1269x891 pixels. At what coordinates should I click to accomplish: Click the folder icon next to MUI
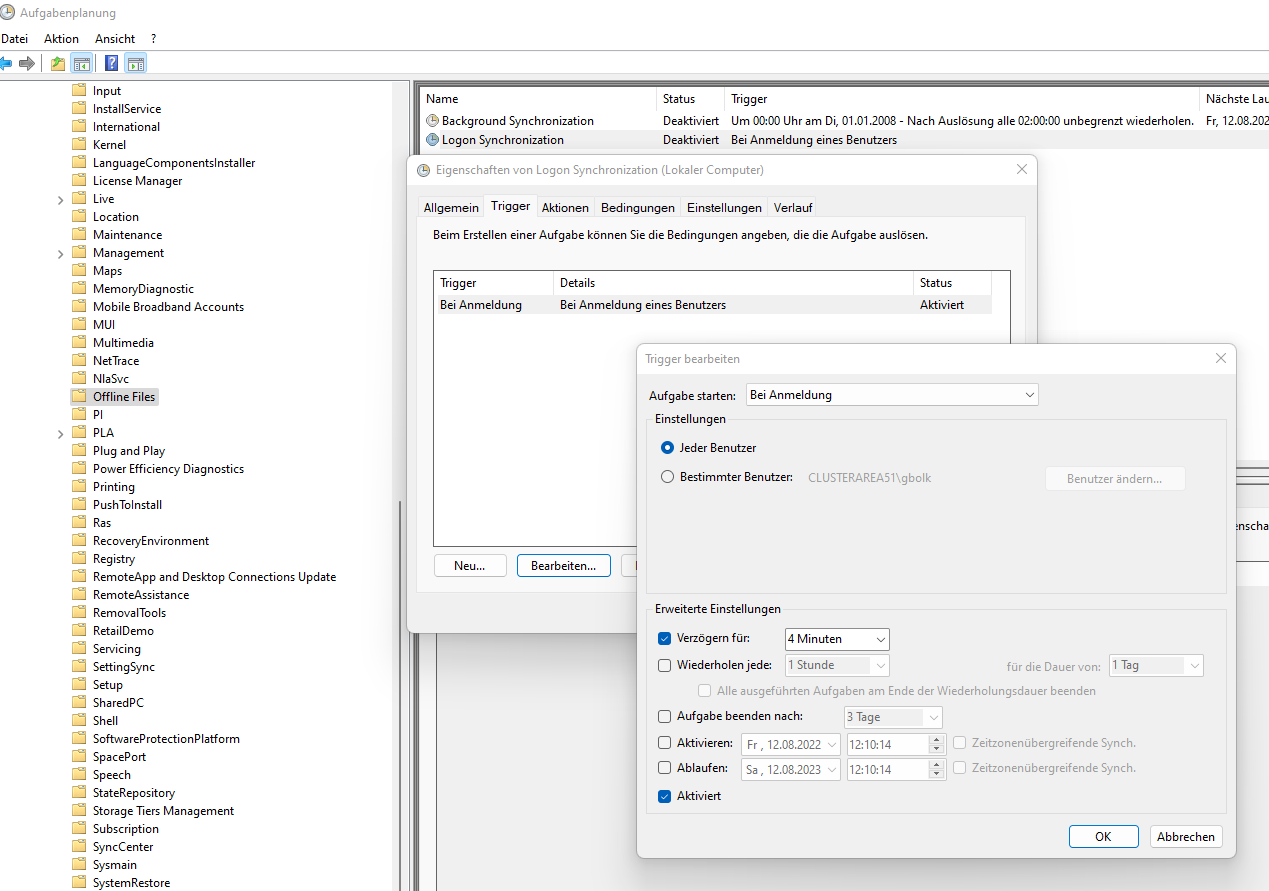click(x=79, y=325)
